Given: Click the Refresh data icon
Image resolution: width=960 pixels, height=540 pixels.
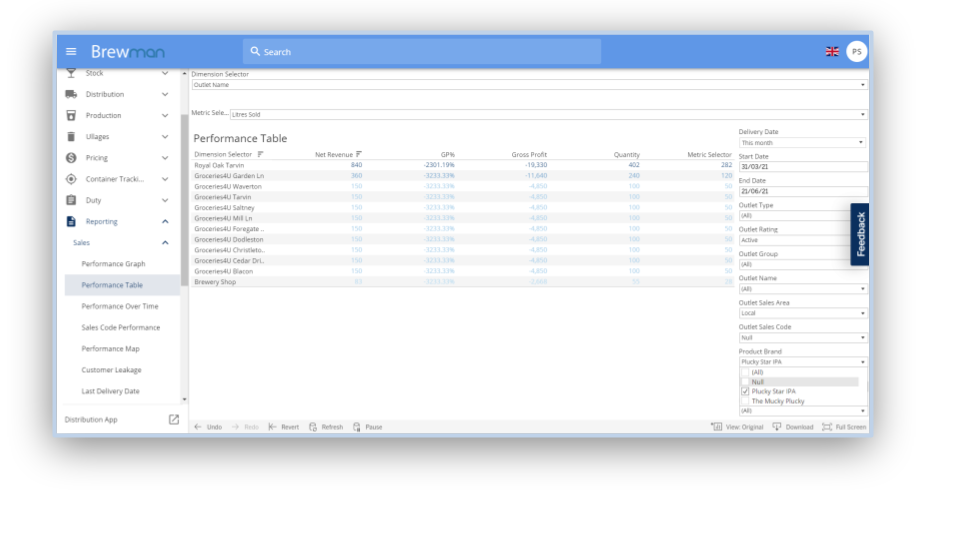Looking at the screenshot, I should pos(313,427).
